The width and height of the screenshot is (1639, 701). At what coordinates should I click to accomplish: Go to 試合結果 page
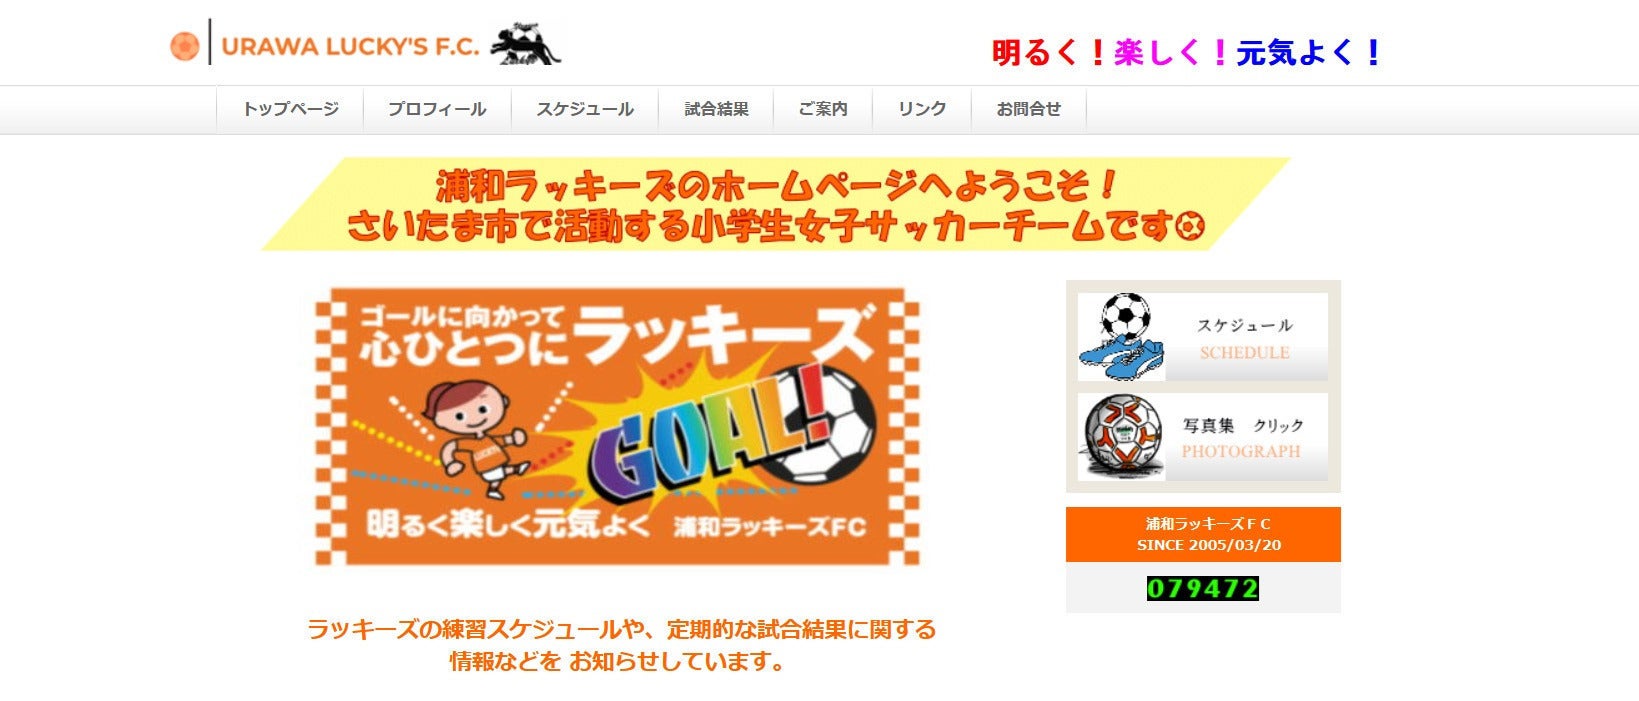[x=716, y=109]
